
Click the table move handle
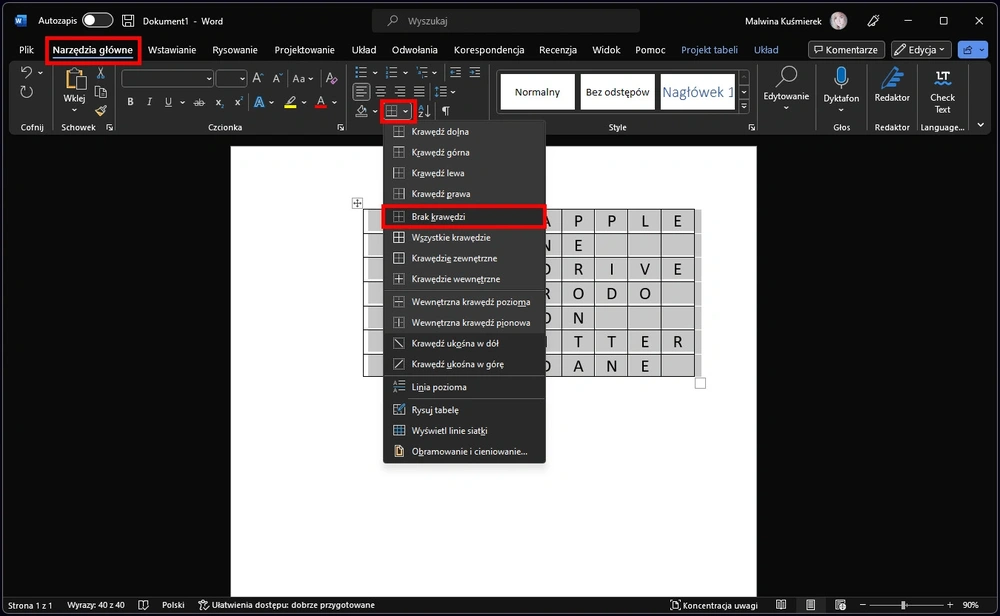coord(357,203)
